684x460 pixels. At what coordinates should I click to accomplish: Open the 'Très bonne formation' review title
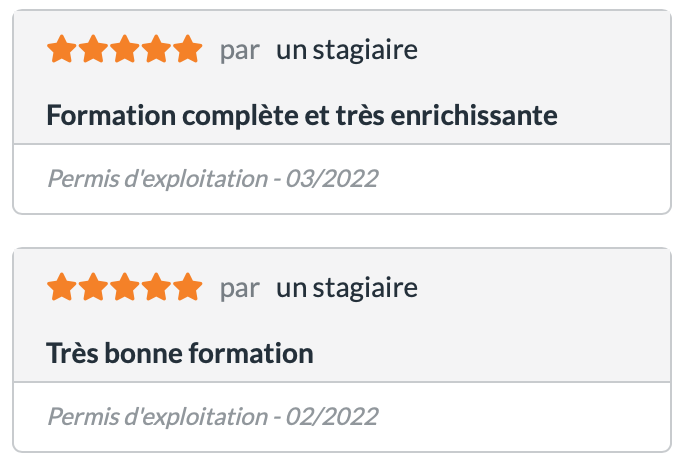pos(180,353)
